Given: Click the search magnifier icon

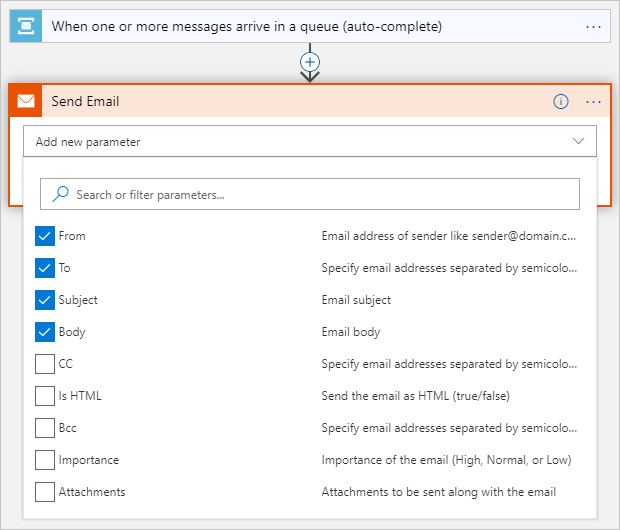Looking at the screenshot, I should pos(61,194).
